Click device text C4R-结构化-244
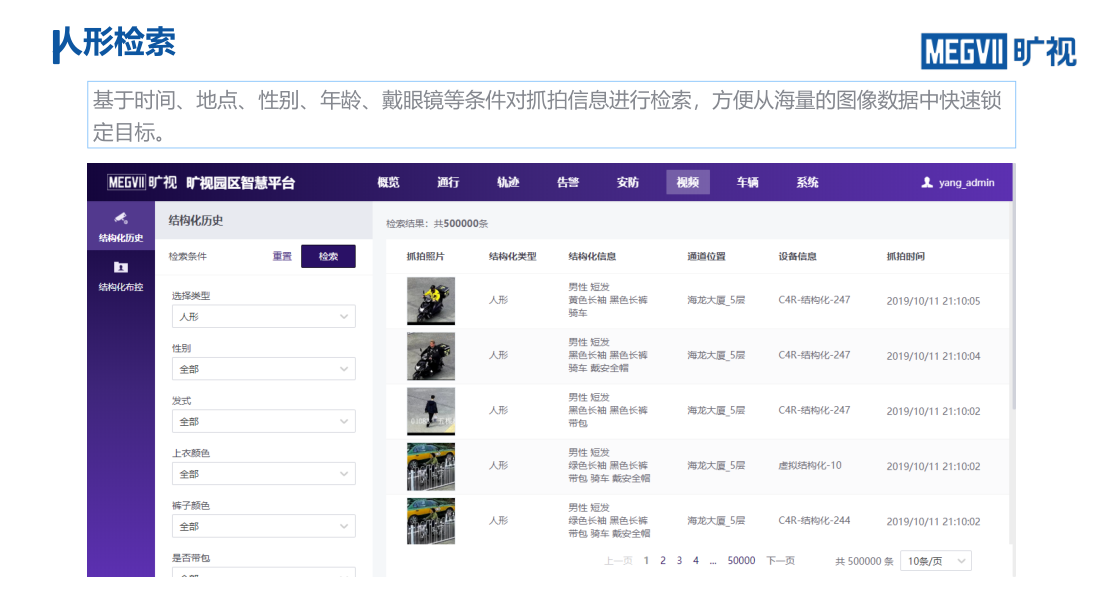This screenshot has height=614, width=1093. pos(814,520)
